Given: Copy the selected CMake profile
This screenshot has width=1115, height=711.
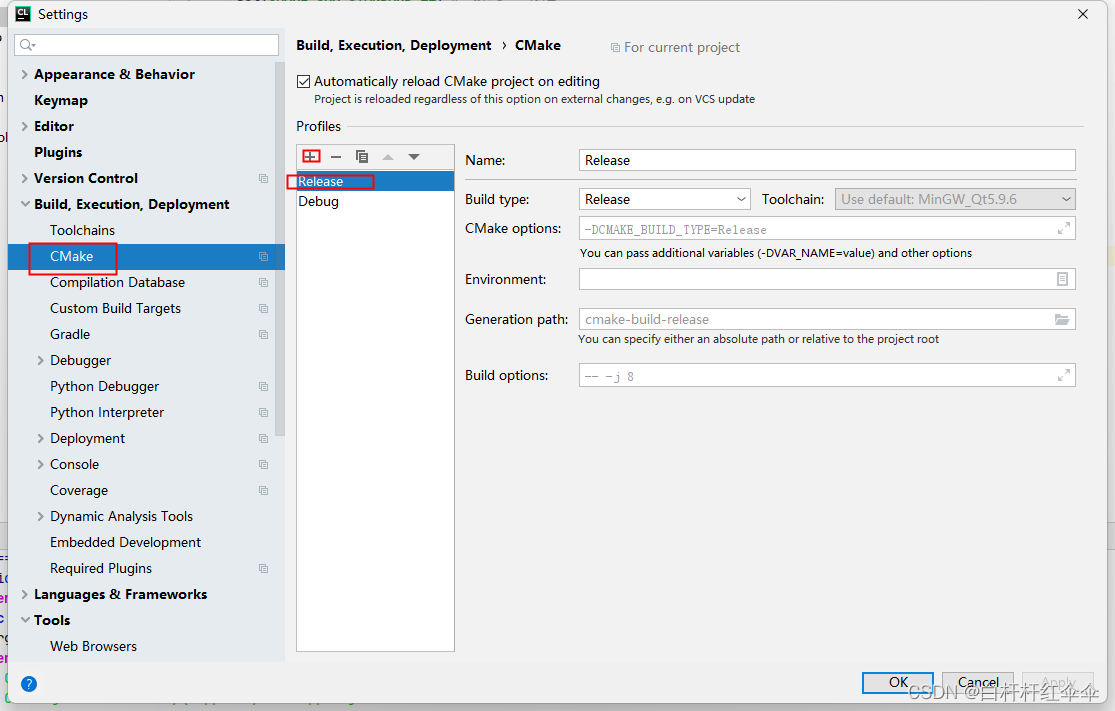Looking at the screenshot, I should pos(362,156).
